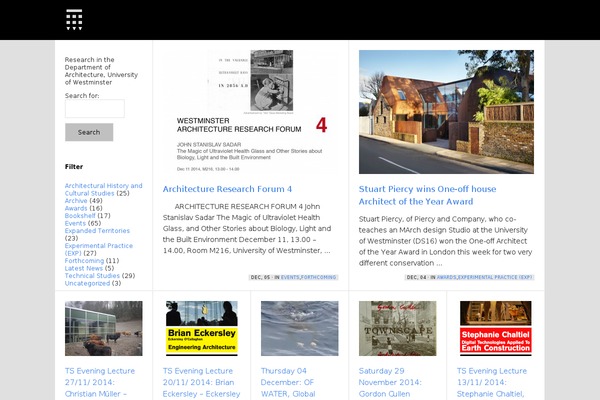Follow the AWARDS tag under the Piercy post
The image size is (600, 400).
pos(446,277)
